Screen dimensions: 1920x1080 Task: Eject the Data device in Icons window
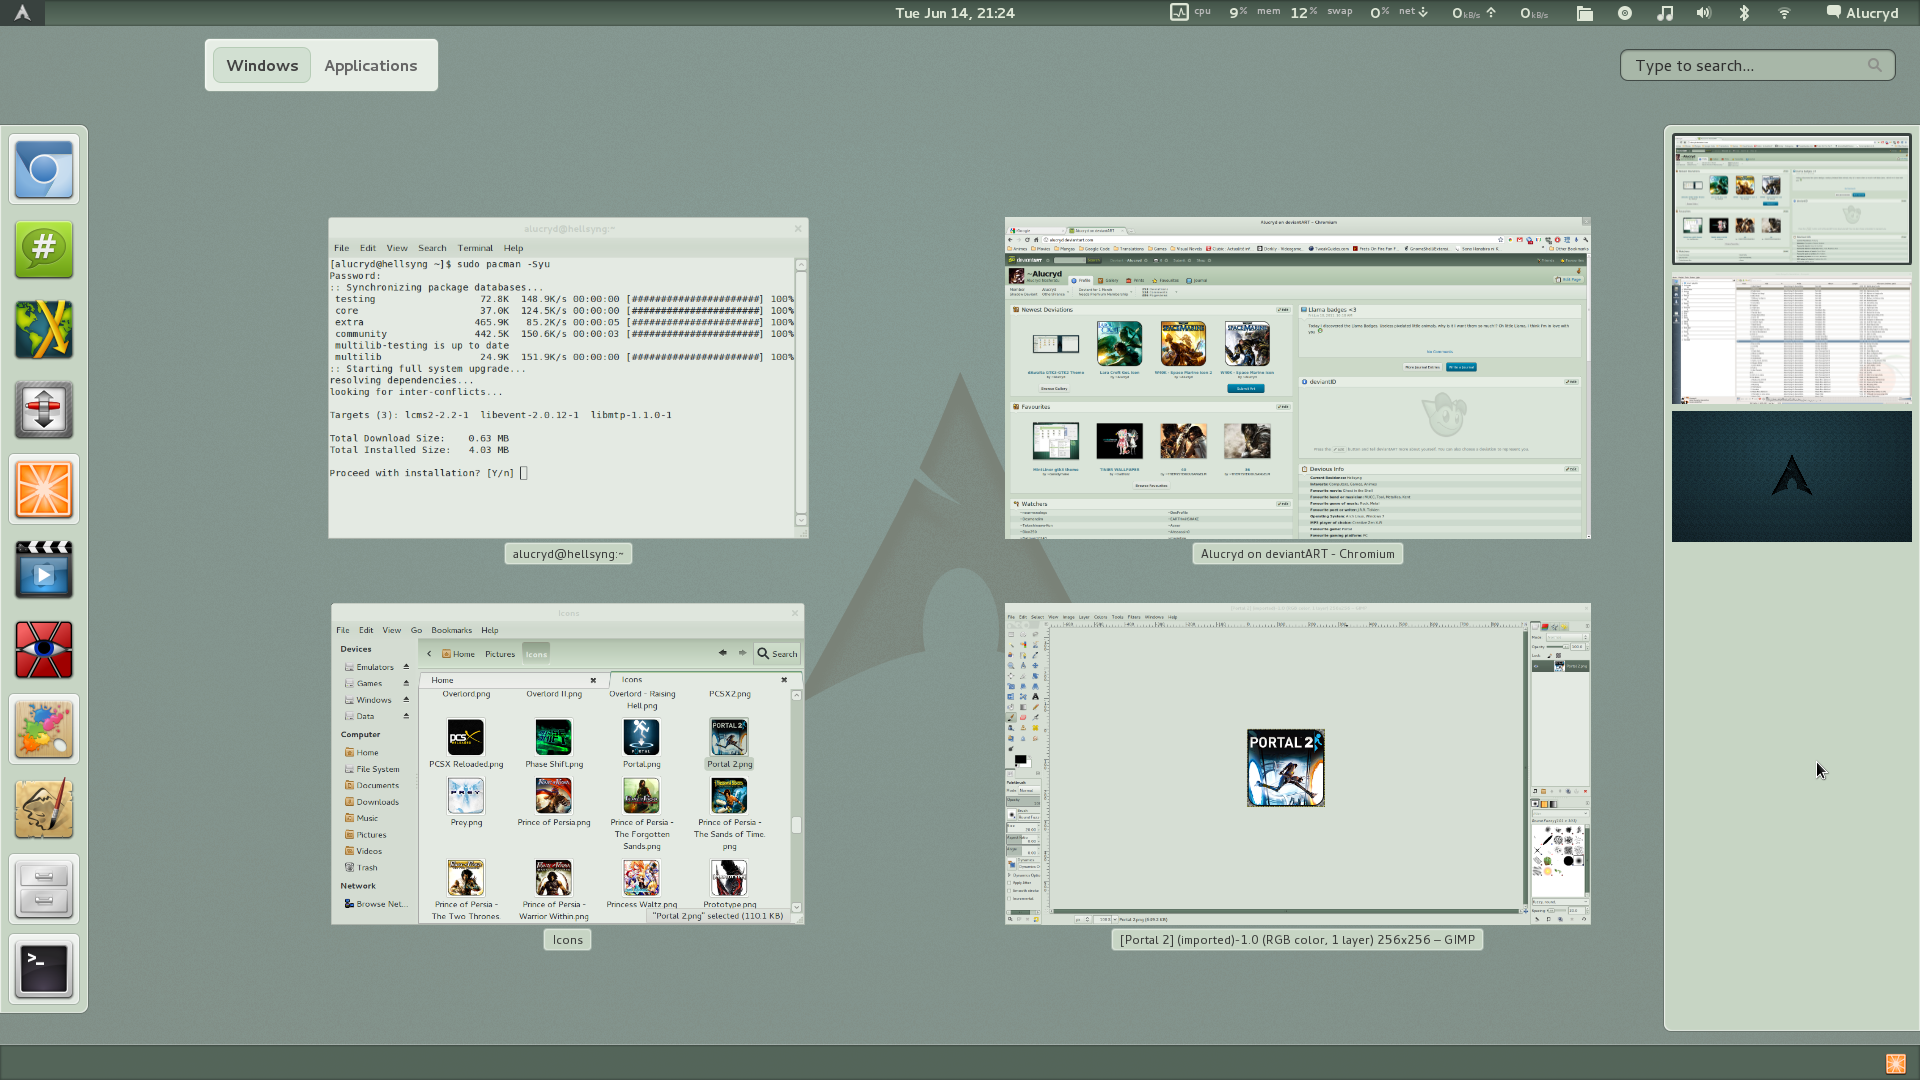406,716
